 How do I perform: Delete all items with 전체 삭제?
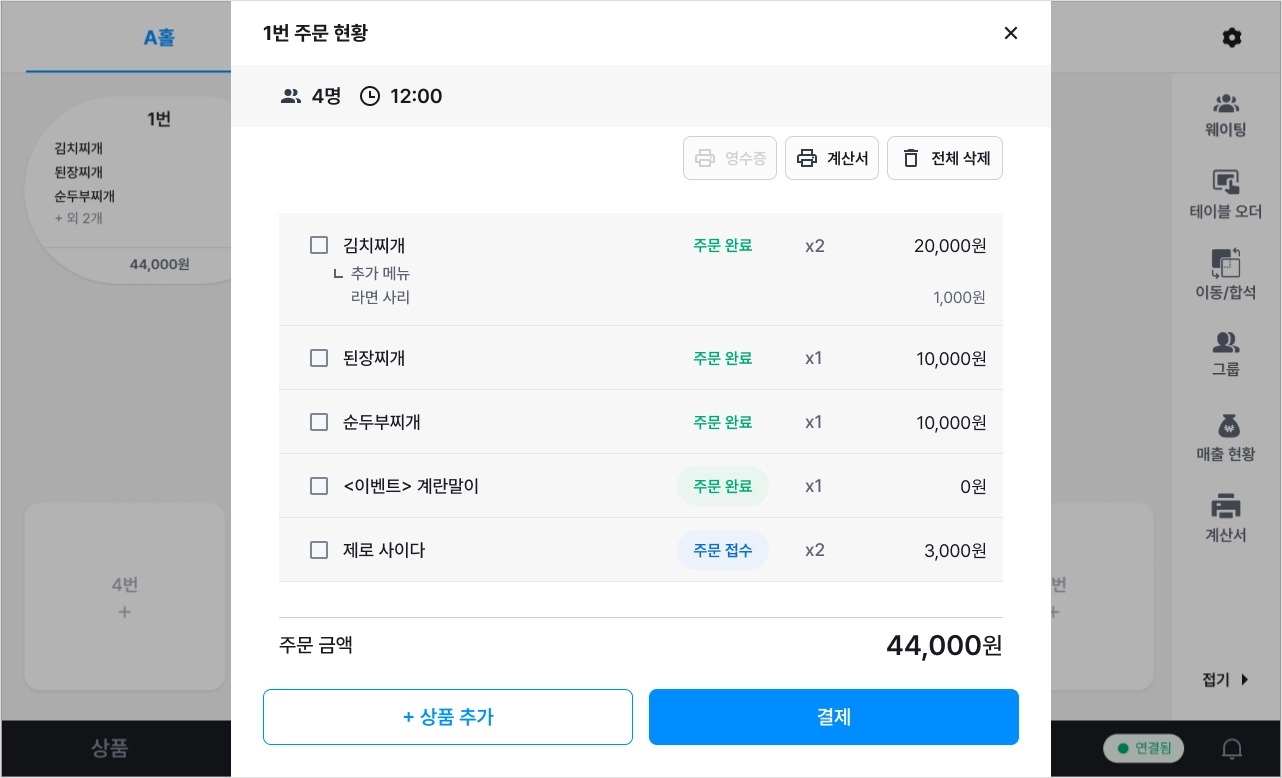(x=945, y=158)
